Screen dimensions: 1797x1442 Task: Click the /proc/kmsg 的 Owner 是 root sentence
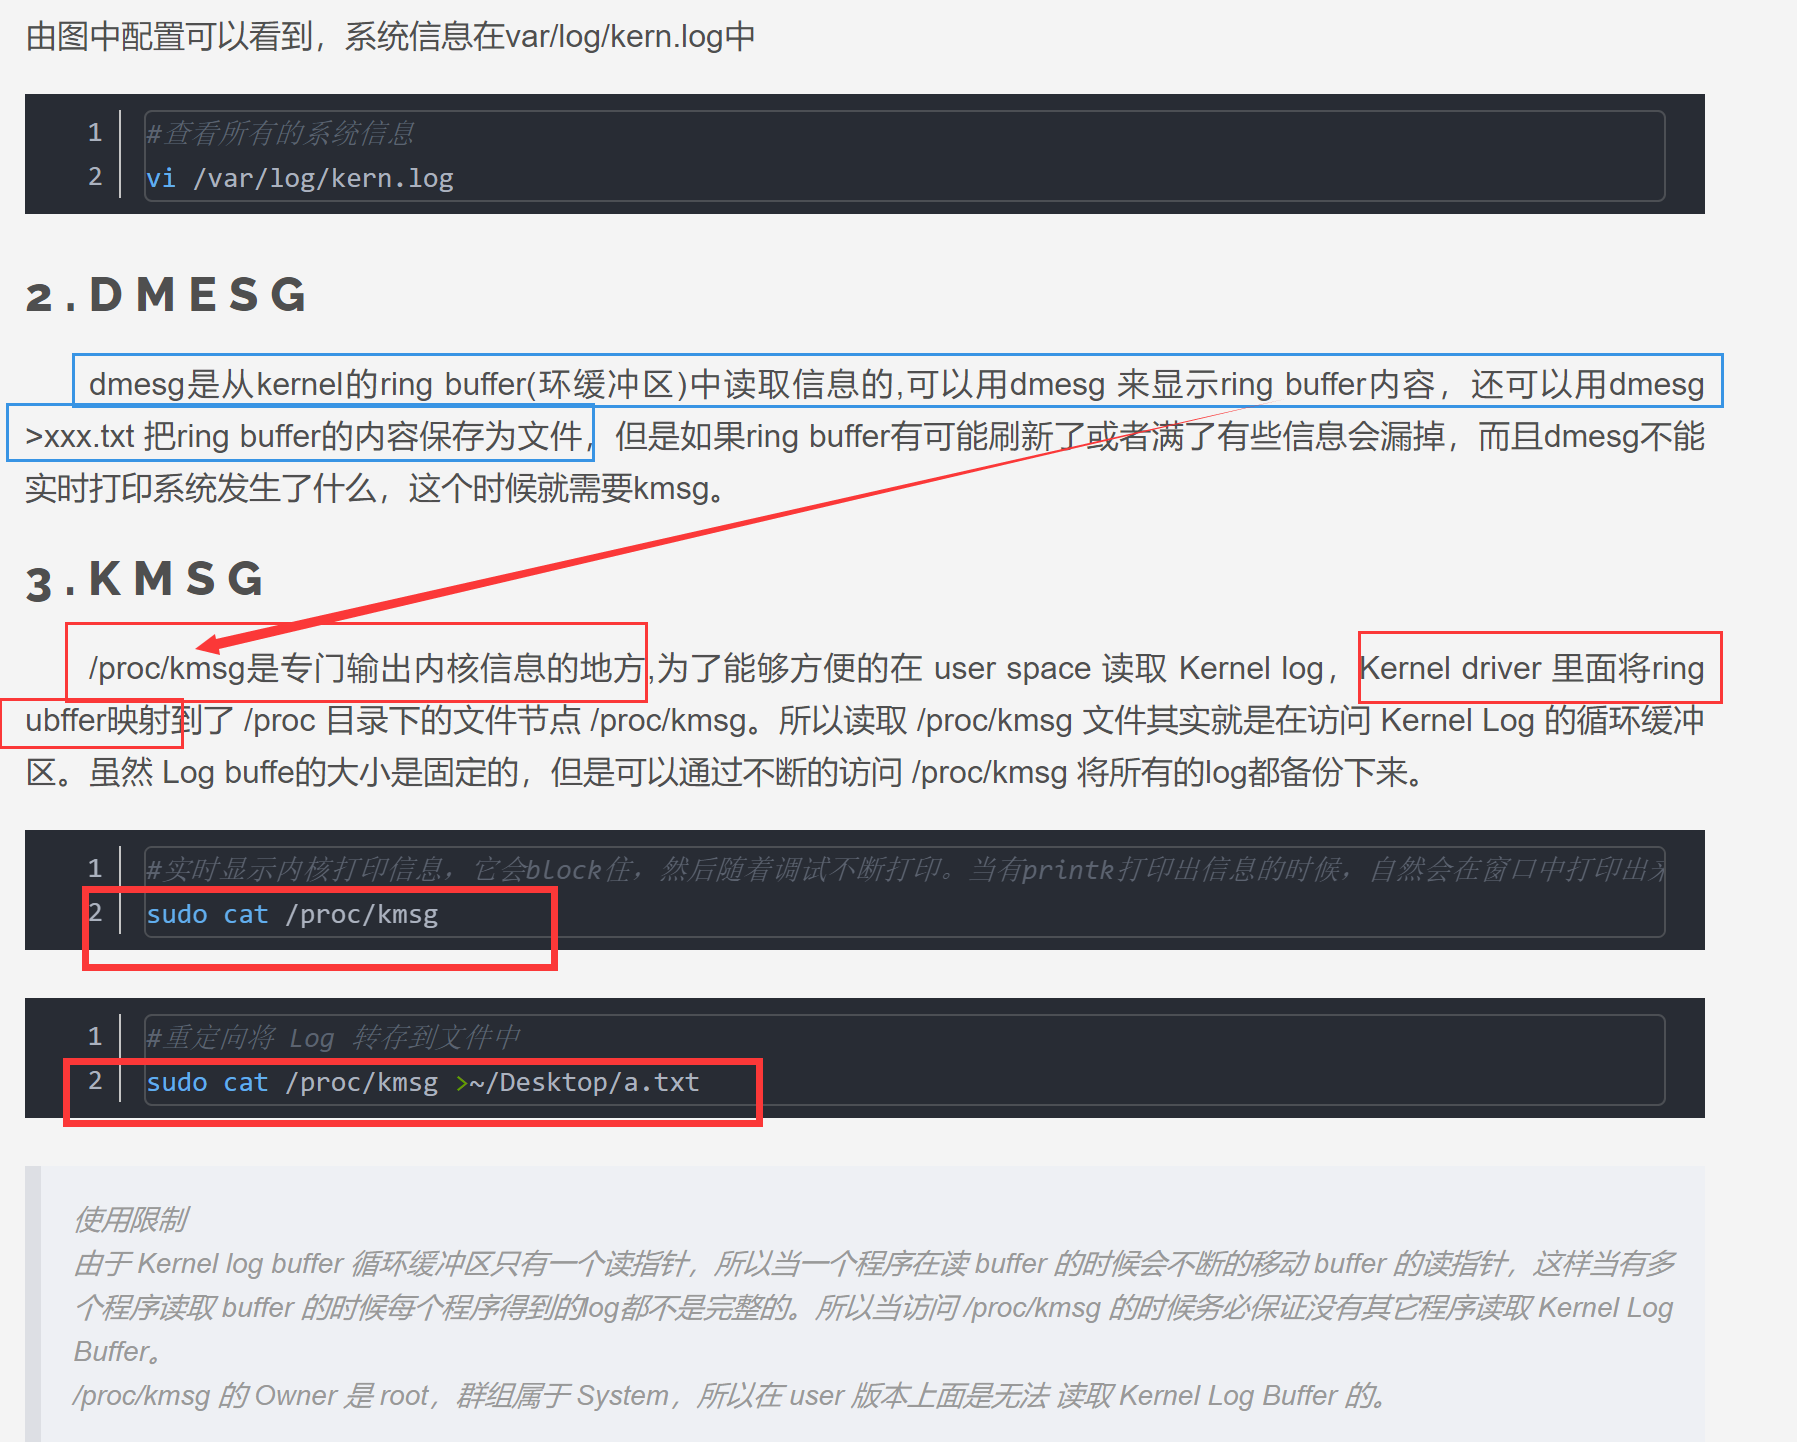point(730,1395)
